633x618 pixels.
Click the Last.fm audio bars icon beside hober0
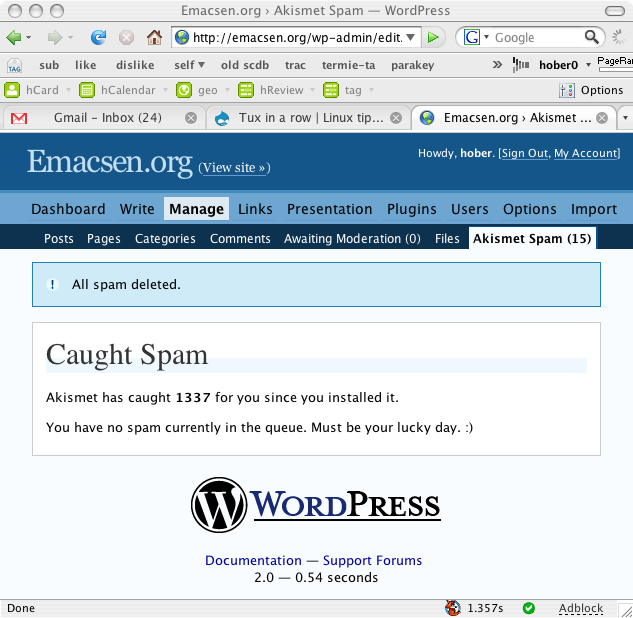[x=521, y=65]
